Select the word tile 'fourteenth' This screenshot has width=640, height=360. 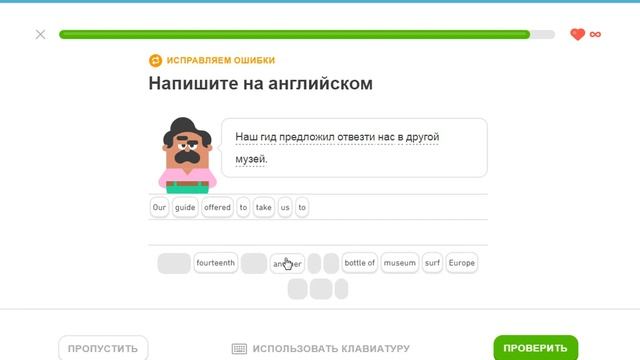point(216,263)
